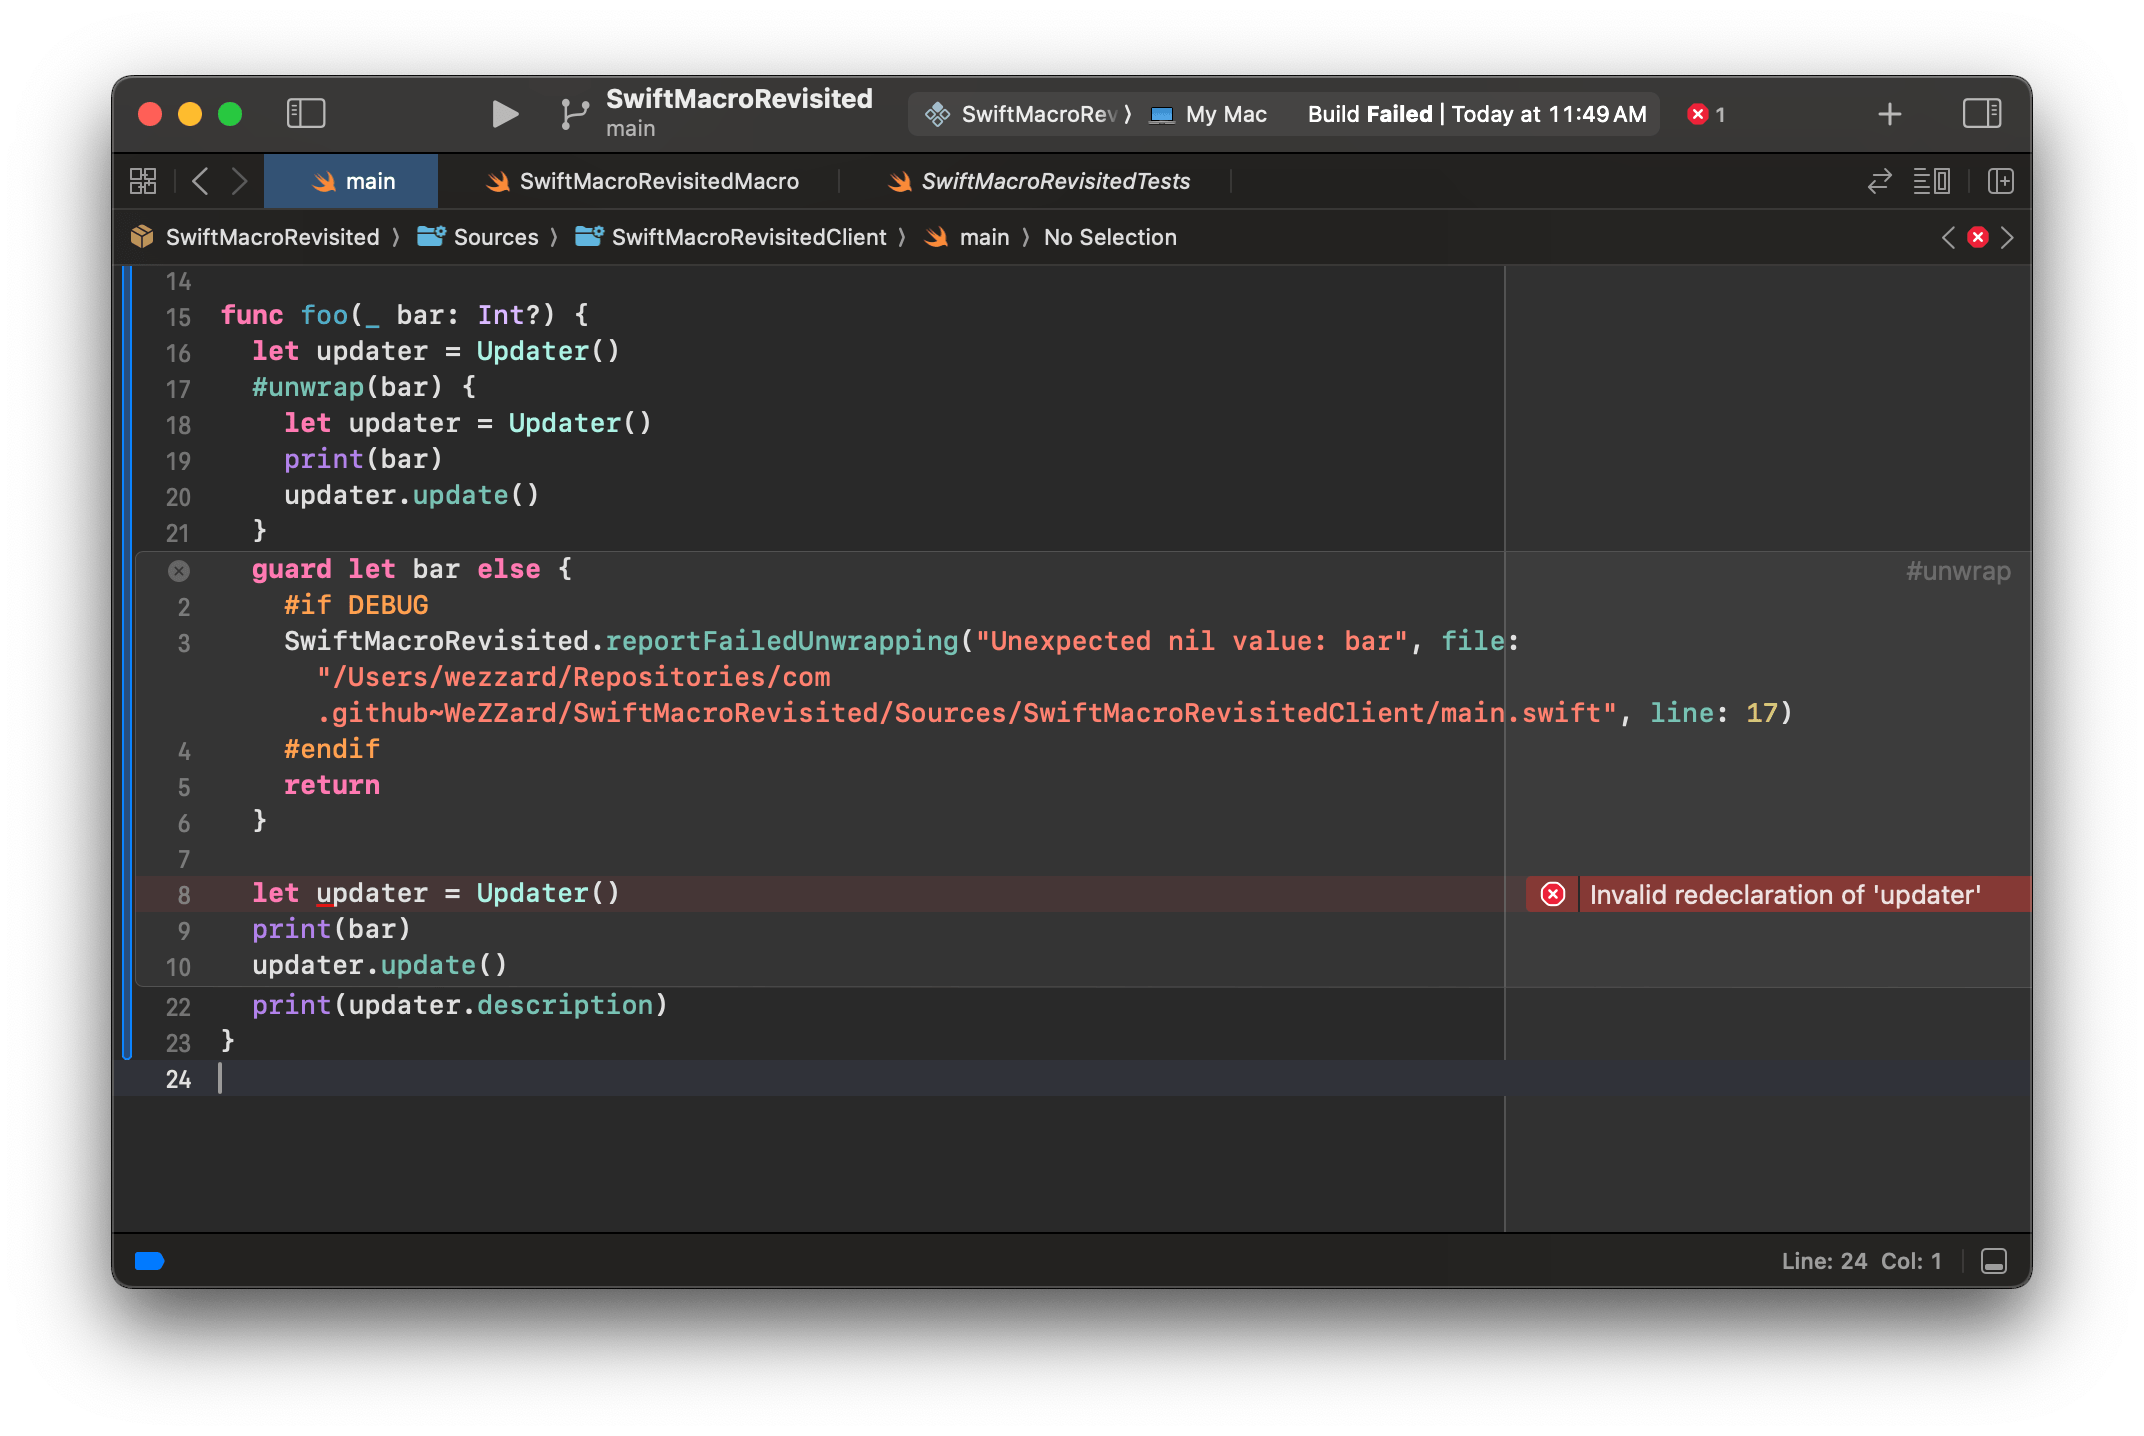Open the related items grid icon
The width and height of the screenshot is (2144, 1436).
point(143,181)
